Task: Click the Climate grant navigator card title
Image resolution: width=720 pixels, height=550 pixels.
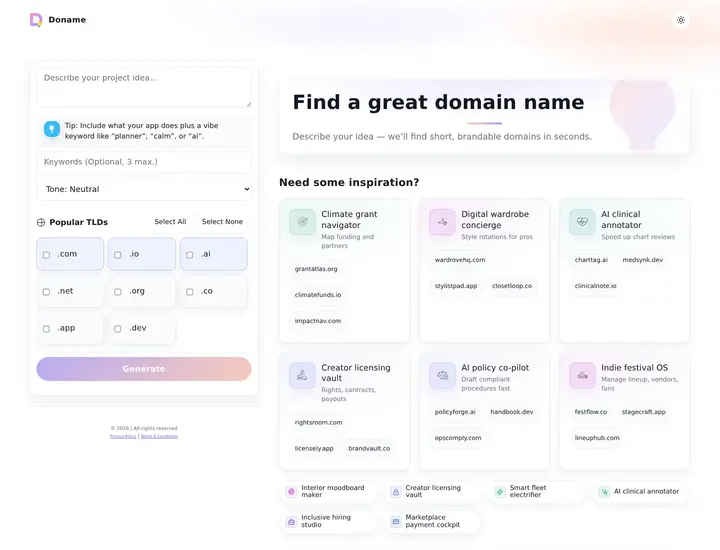Action: (x=349, y=219)
